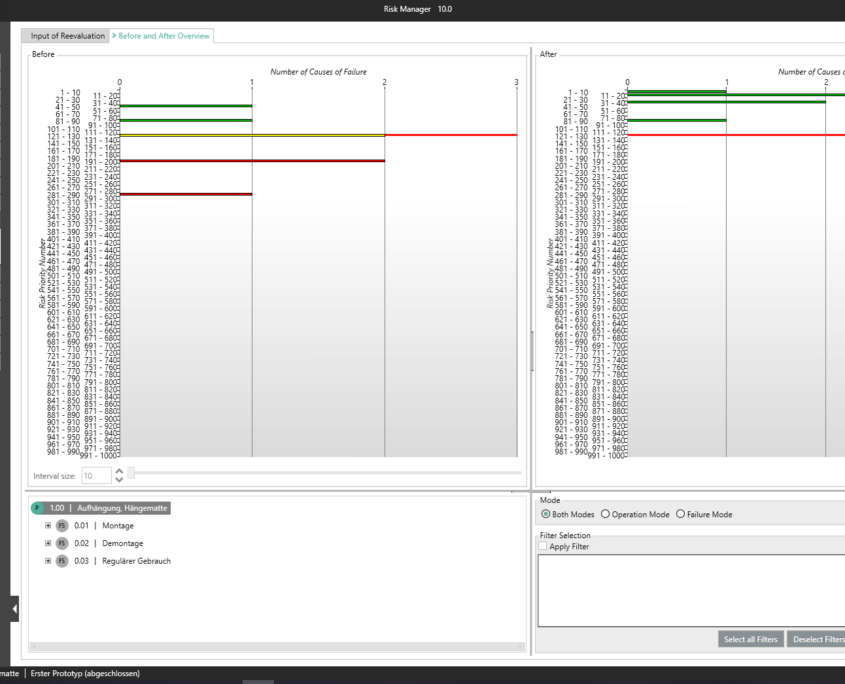Viewport: 845px width, 684px height.
Task: Expand the 0.03 Regulärer Gebrauch node
Action: point(47,561)
